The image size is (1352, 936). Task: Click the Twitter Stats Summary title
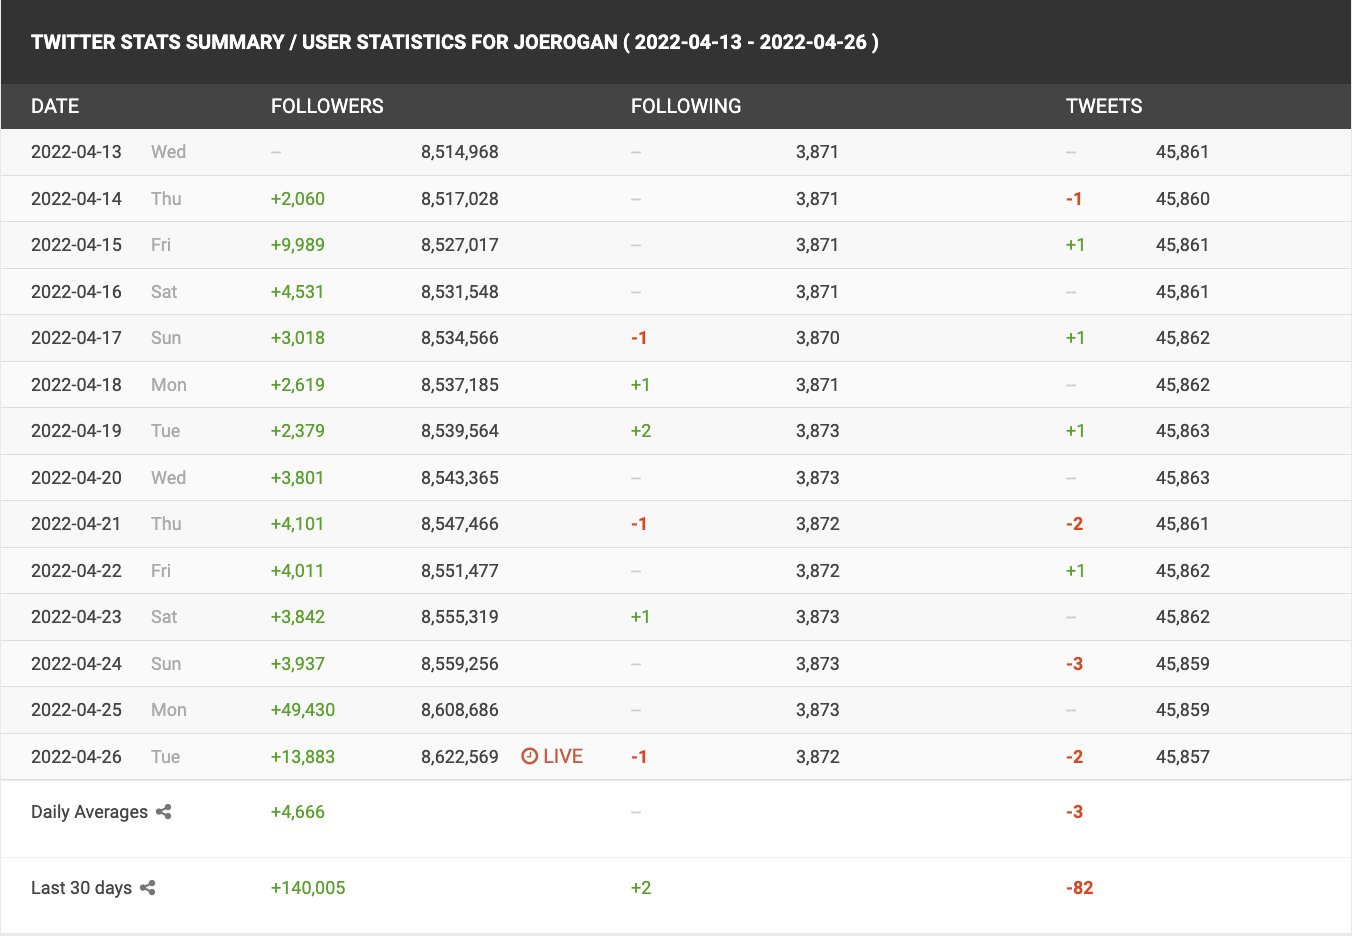[455, 42]
